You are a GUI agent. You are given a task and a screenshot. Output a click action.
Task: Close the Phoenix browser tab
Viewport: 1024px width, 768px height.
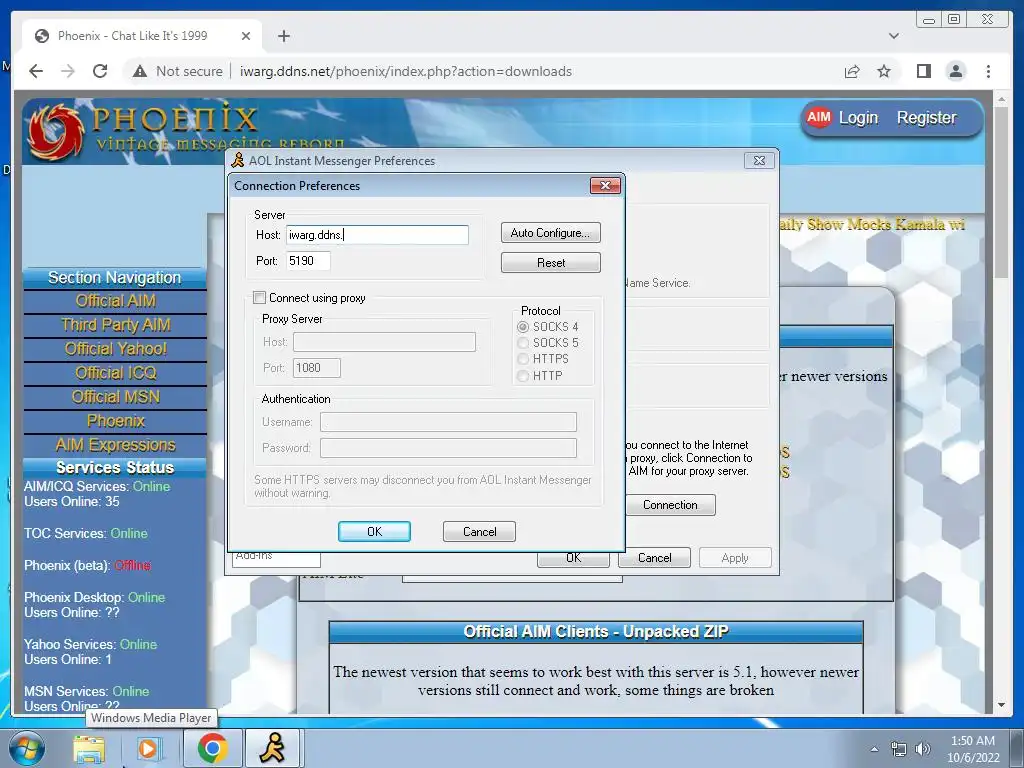point(246,36)
